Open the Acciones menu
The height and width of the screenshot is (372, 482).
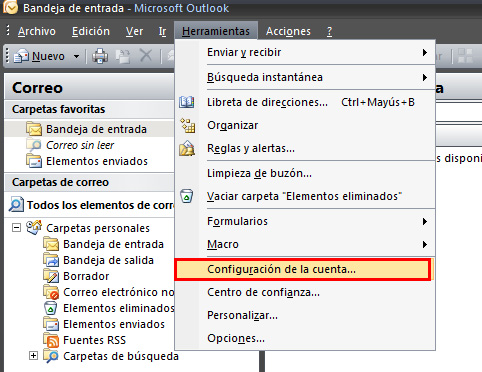pos(288,31)
